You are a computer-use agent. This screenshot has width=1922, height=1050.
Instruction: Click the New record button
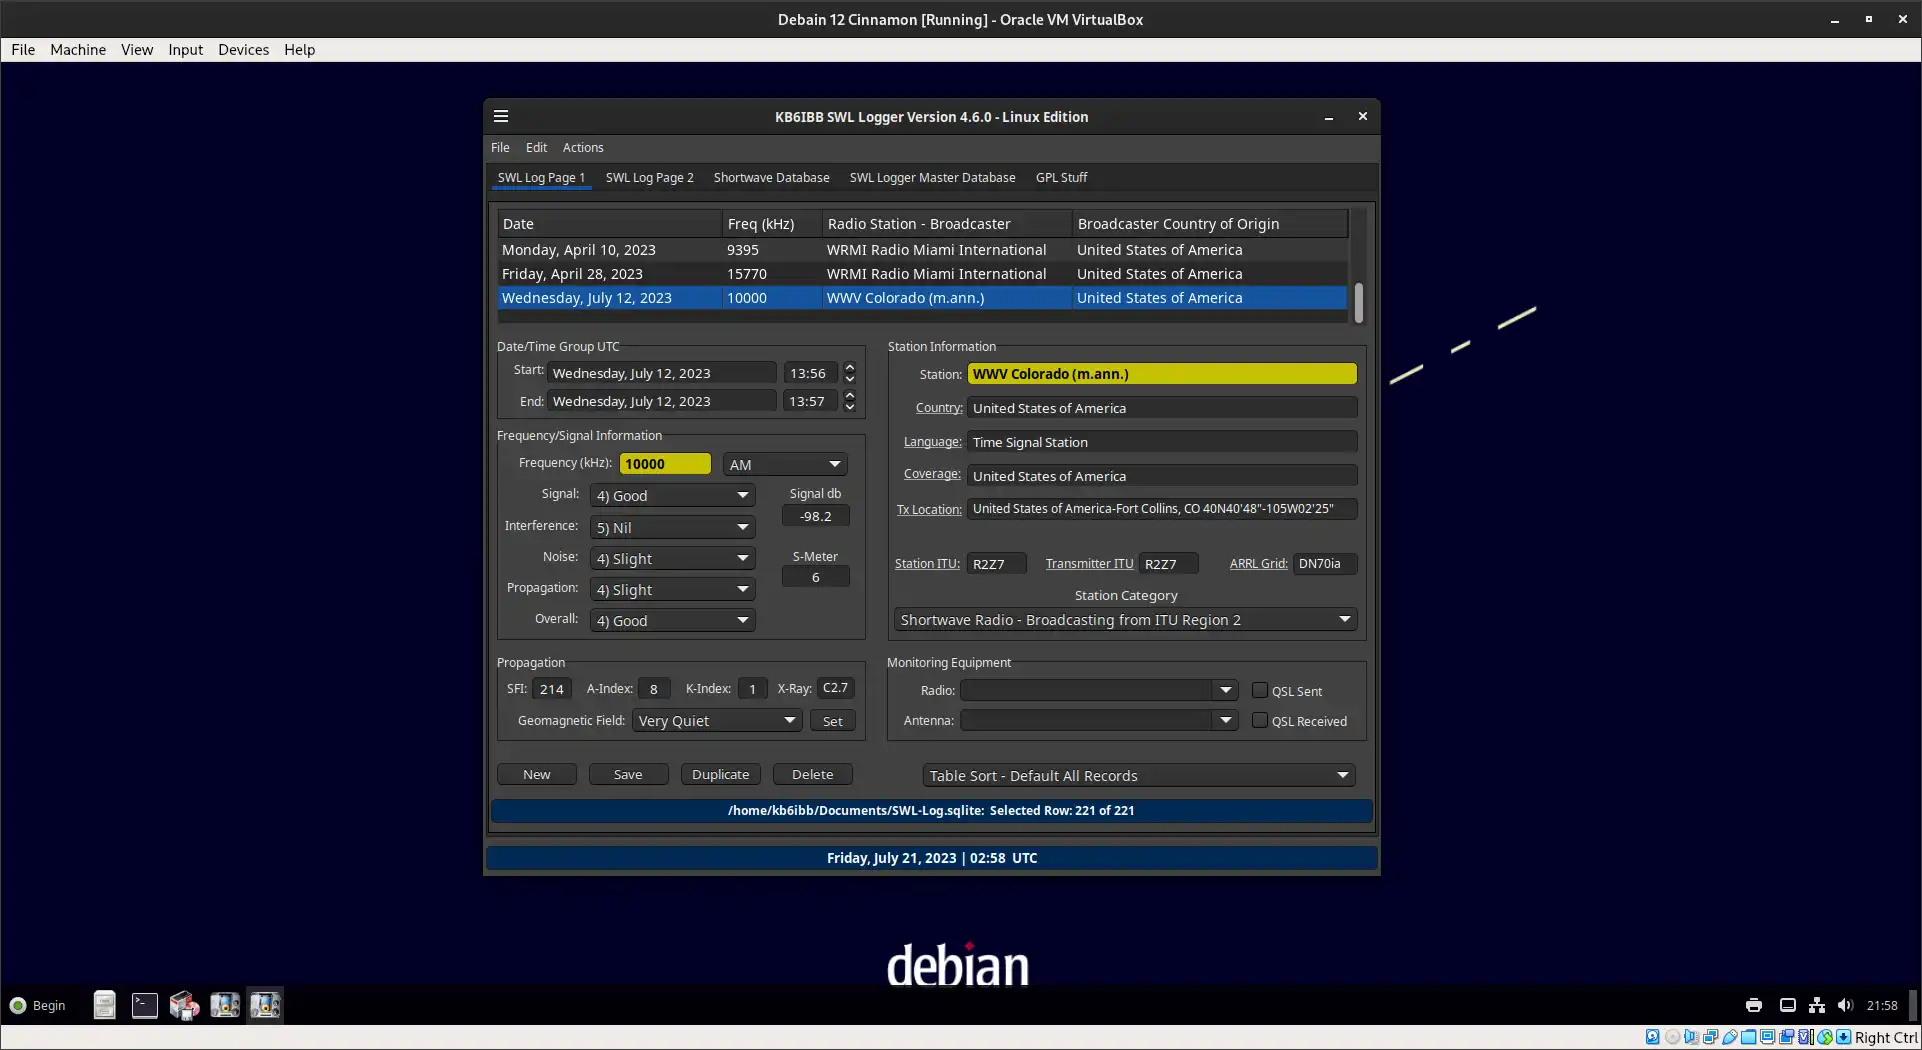pos(537,774)
